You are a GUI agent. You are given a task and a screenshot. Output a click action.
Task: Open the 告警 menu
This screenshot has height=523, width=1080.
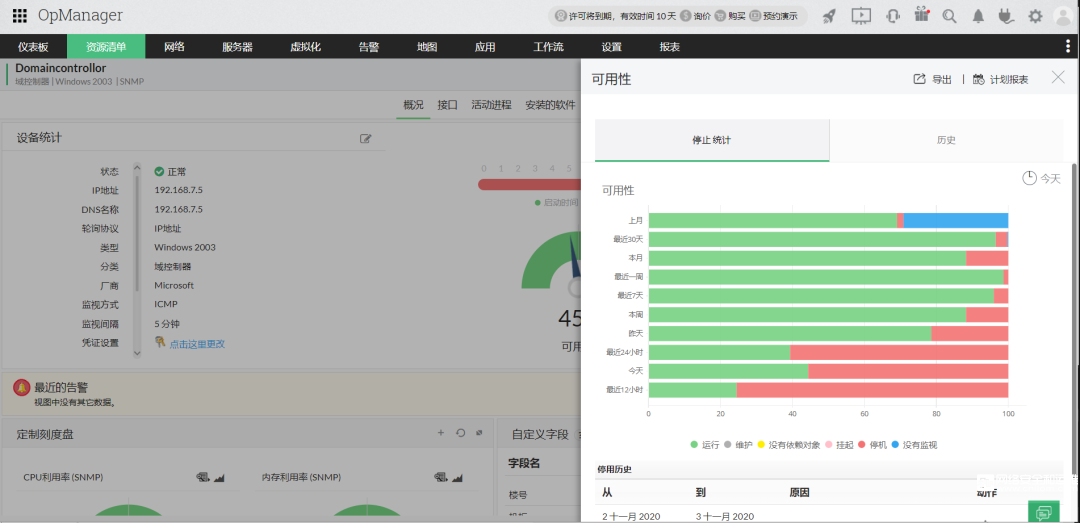coord(368,47)
